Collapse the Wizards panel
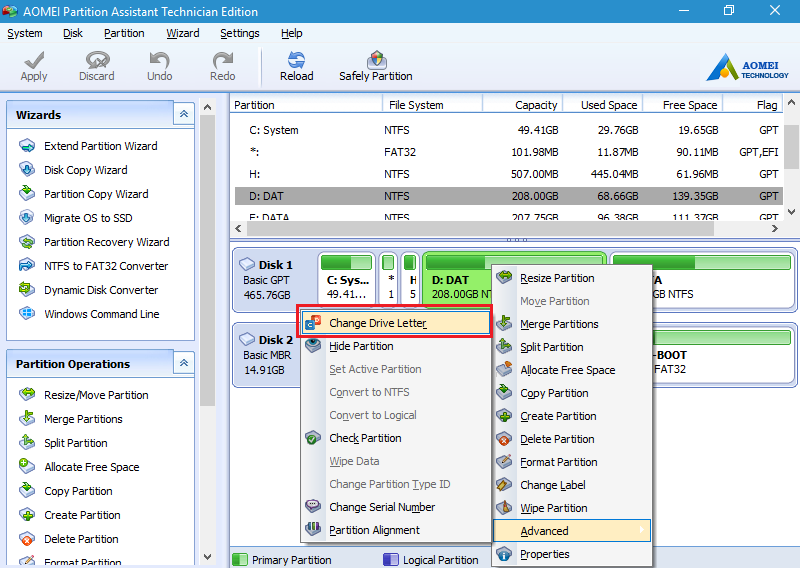 pos(184,114)
